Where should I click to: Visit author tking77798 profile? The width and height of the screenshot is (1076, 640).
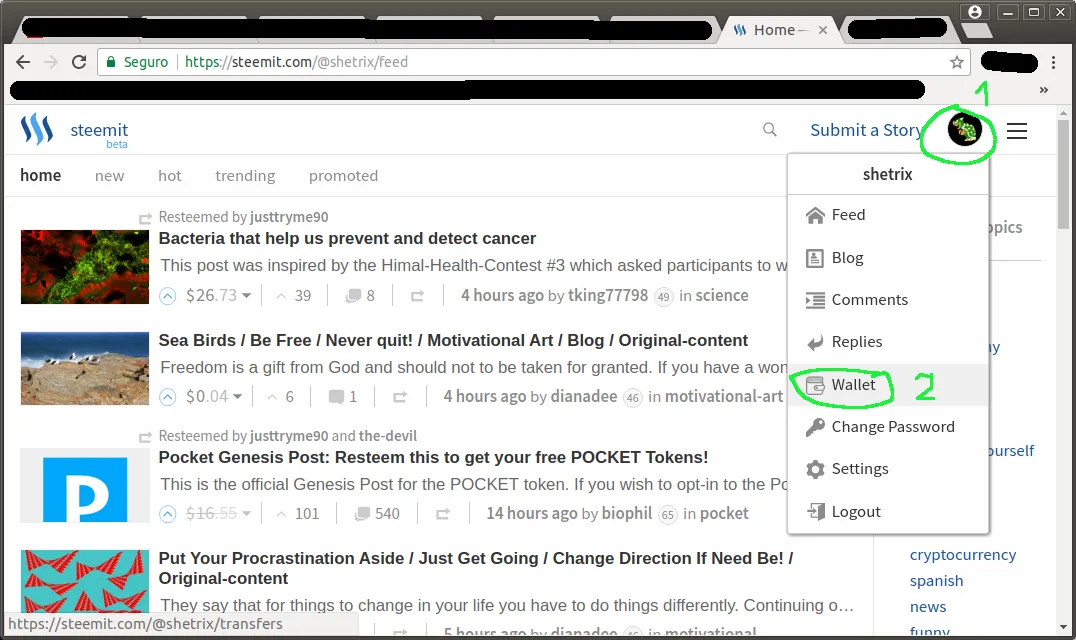(x=607, y=296)
